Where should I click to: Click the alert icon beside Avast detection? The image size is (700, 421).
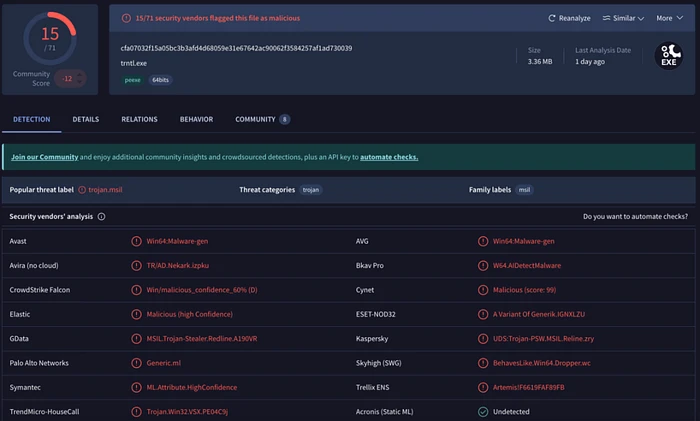137,241
